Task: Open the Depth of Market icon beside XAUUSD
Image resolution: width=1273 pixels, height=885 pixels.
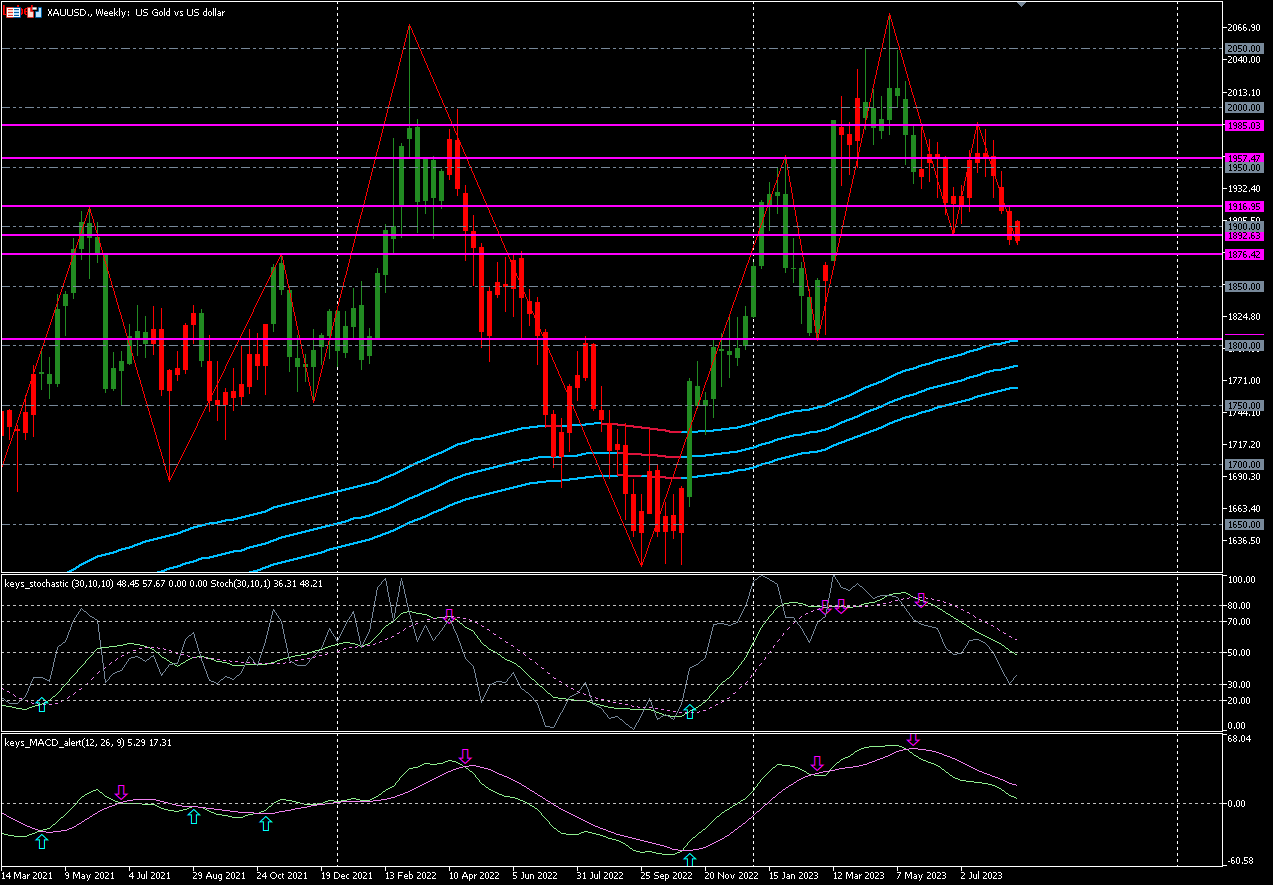Action: tap(13, 12)
